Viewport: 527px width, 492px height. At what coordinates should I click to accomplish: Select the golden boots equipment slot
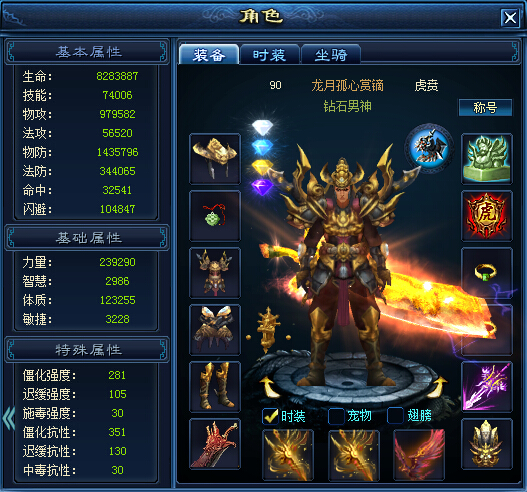215,386
